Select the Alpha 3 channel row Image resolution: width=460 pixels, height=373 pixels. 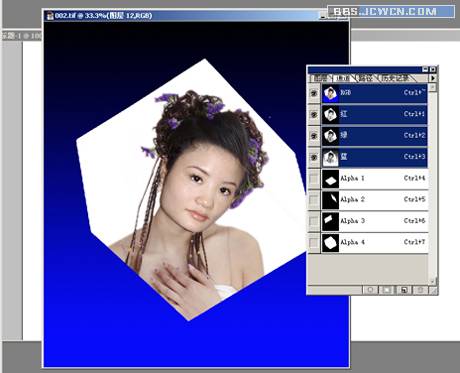374,221
